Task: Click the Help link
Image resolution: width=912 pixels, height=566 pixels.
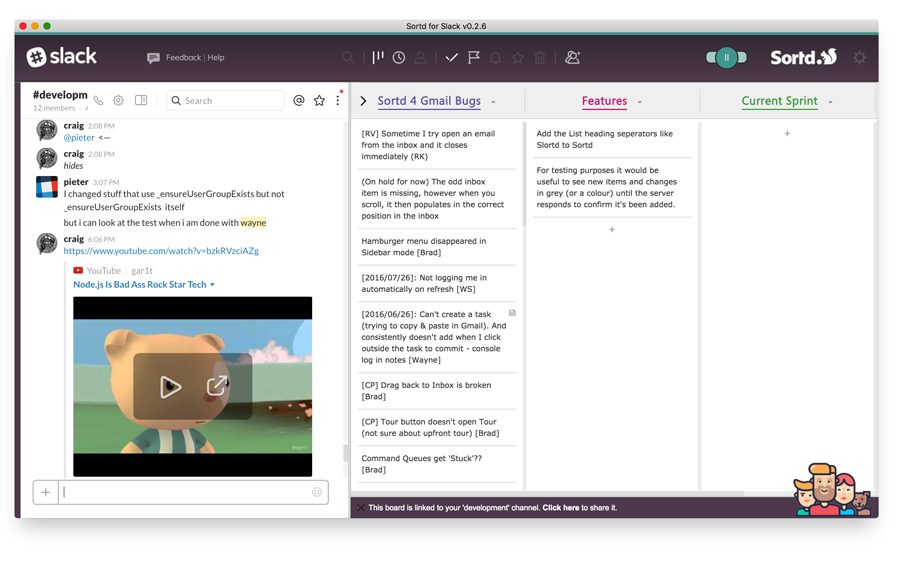Action: [x=216, y=58]
